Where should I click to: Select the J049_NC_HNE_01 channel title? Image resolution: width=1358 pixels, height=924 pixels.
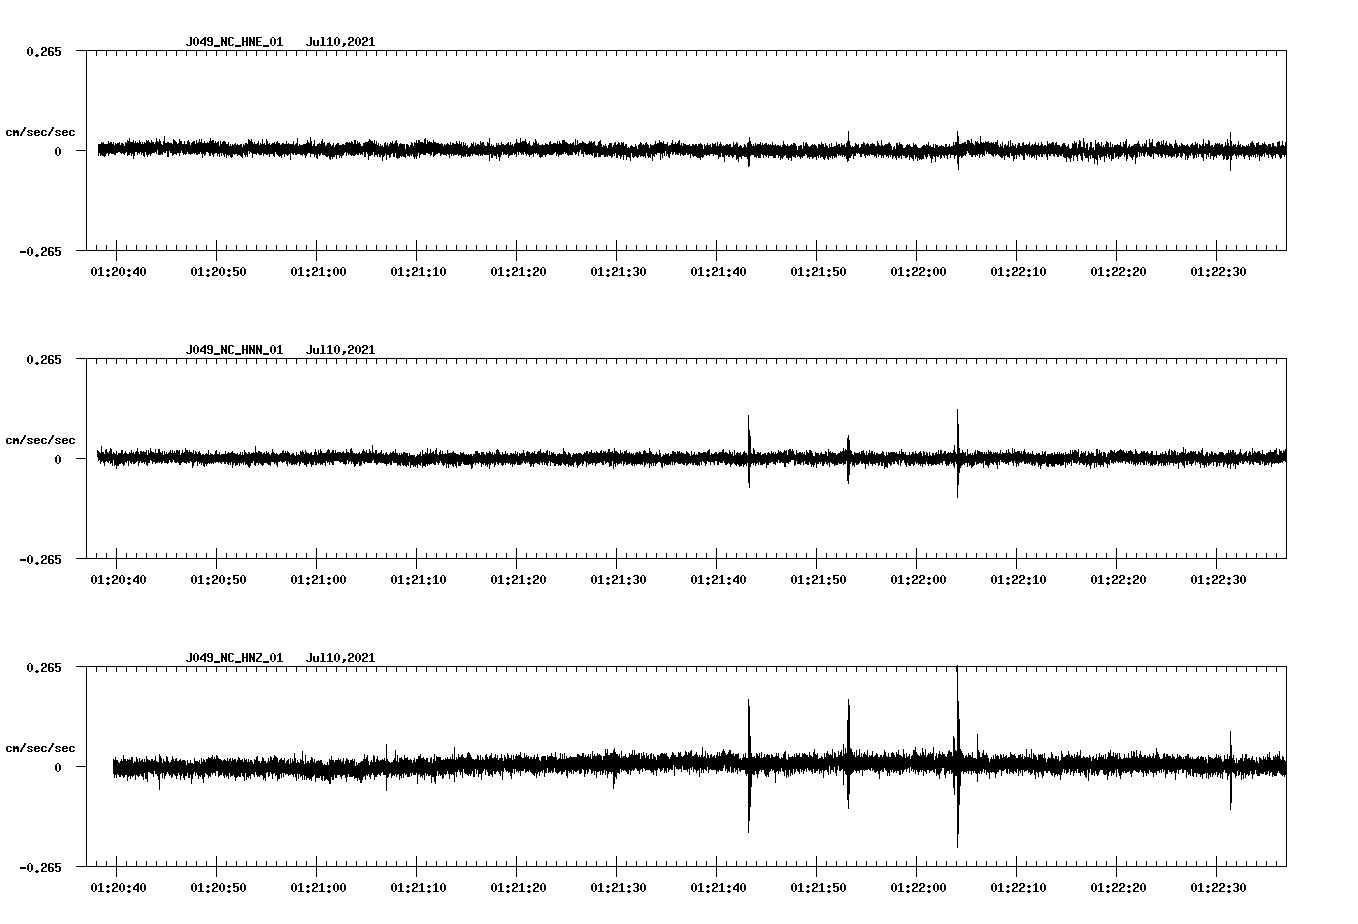coord(233,42)
